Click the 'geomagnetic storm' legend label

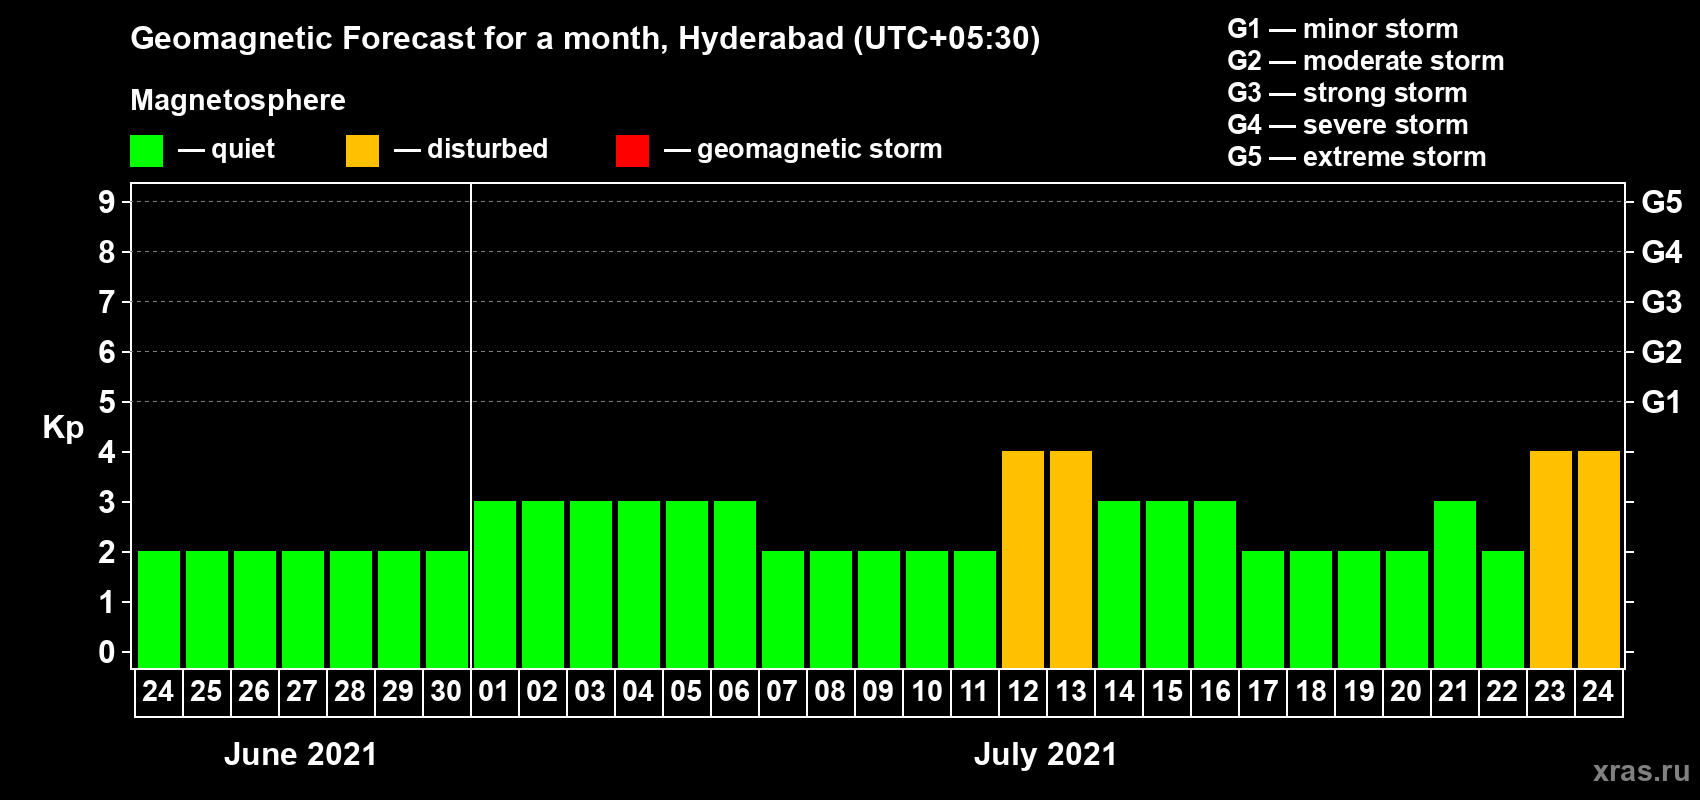pyautogui.click(x=820, y=150)
